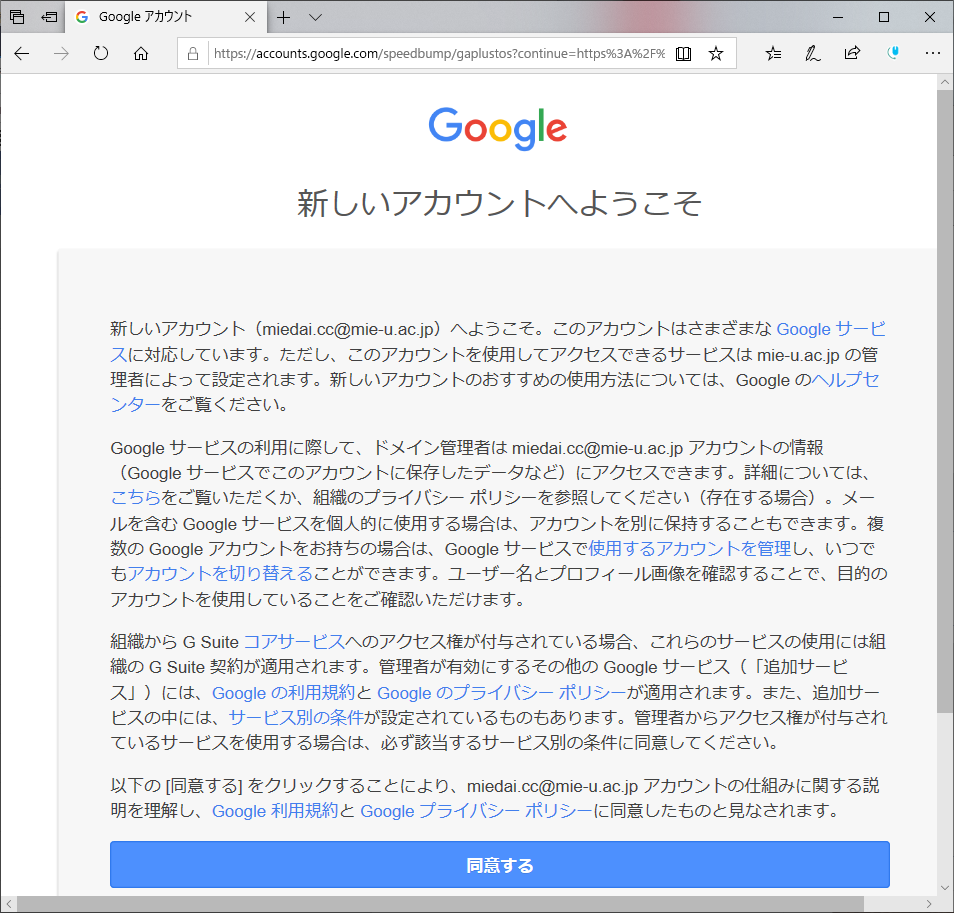Set these tabs aside icon
954x913 pixels.
[x=49, y=17]
